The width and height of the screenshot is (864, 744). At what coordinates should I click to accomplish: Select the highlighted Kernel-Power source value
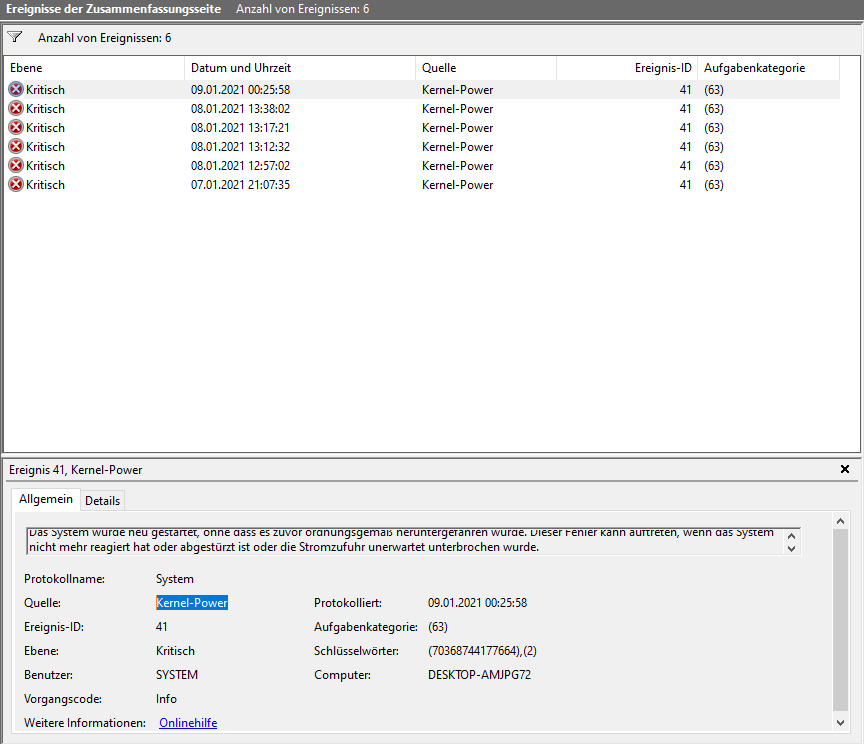pyautogui.click(x=192, y=603)
